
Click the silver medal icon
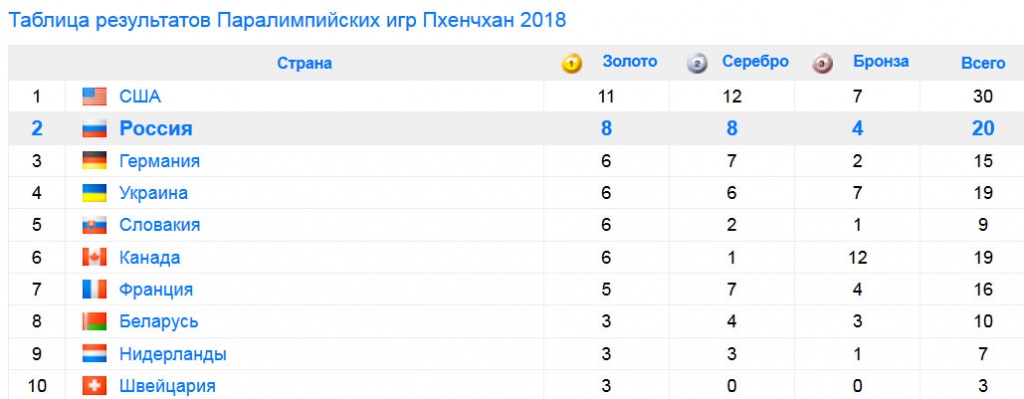click(697, 64)
